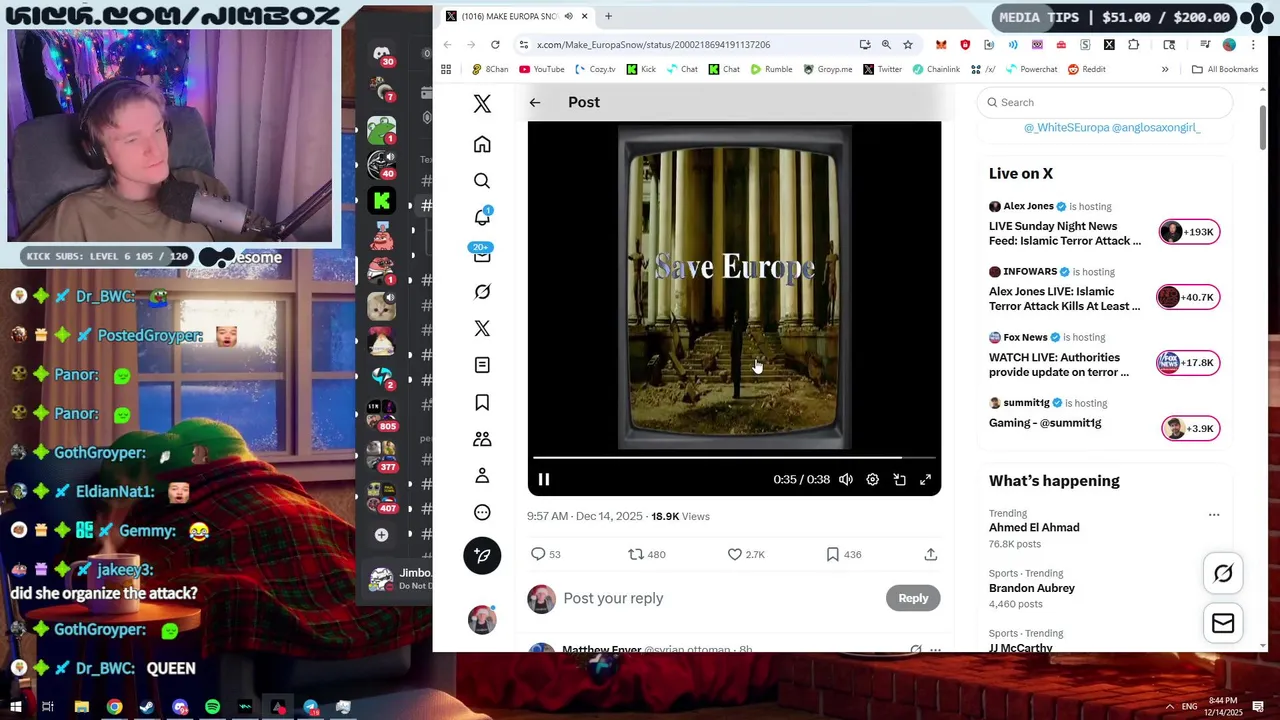Open Telegram in taskbar
This screenshot has height=720, width=1280.
[310, 707]
